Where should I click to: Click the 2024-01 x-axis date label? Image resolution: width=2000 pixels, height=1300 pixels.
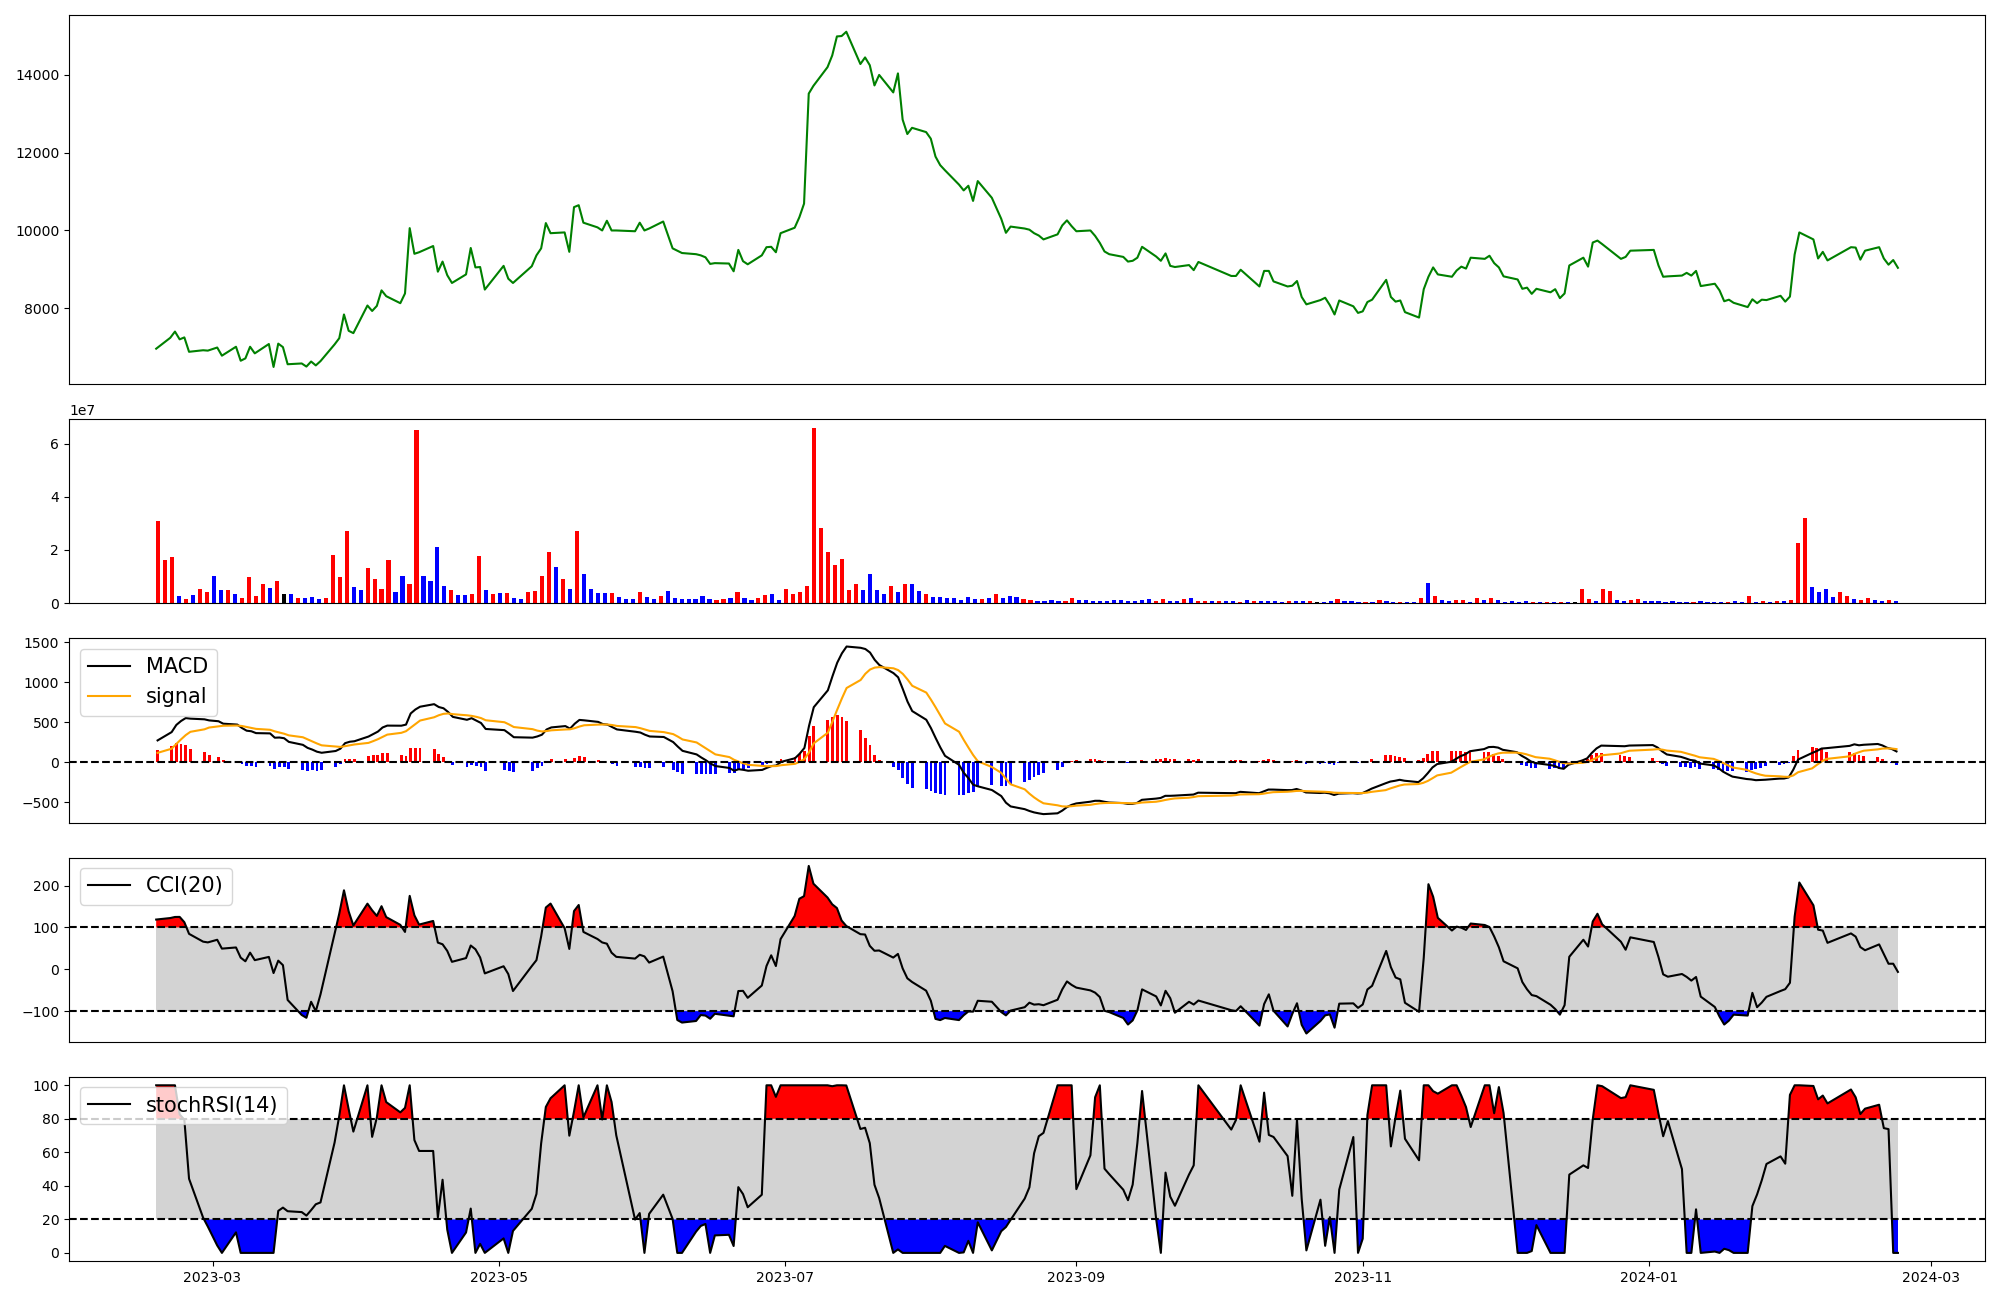1648,1277
